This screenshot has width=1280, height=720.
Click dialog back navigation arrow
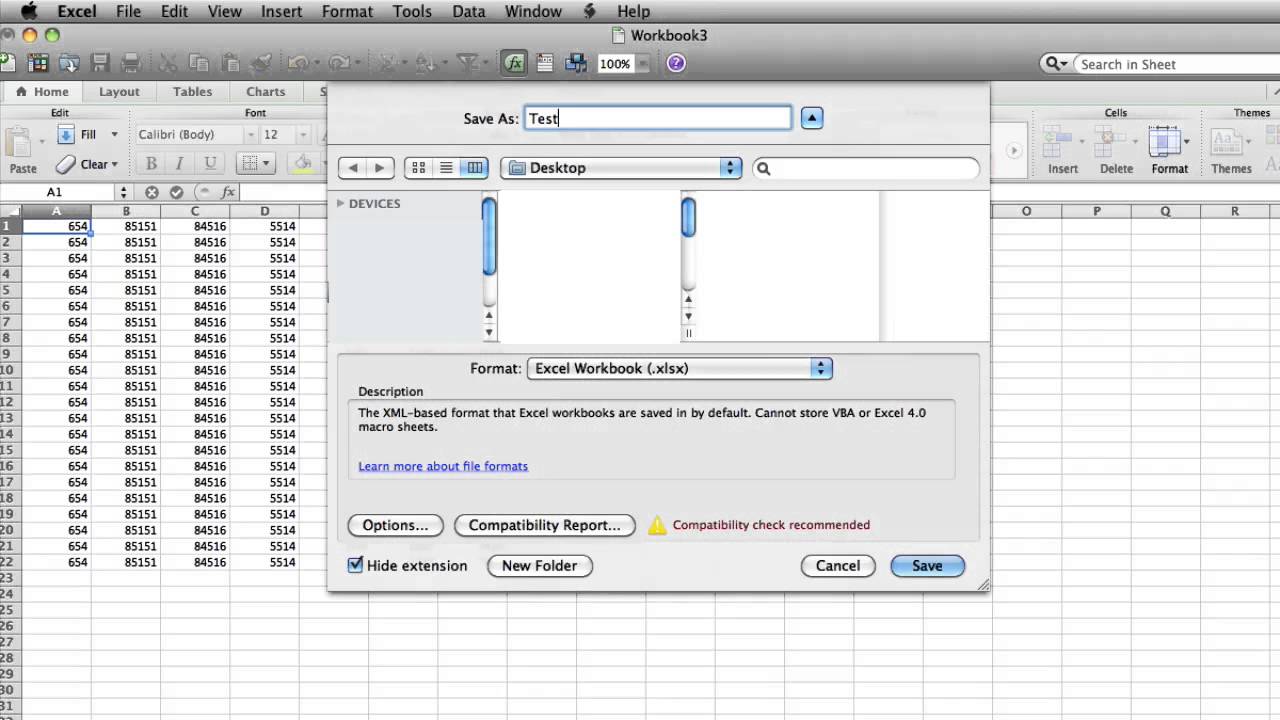pos(353,168)
